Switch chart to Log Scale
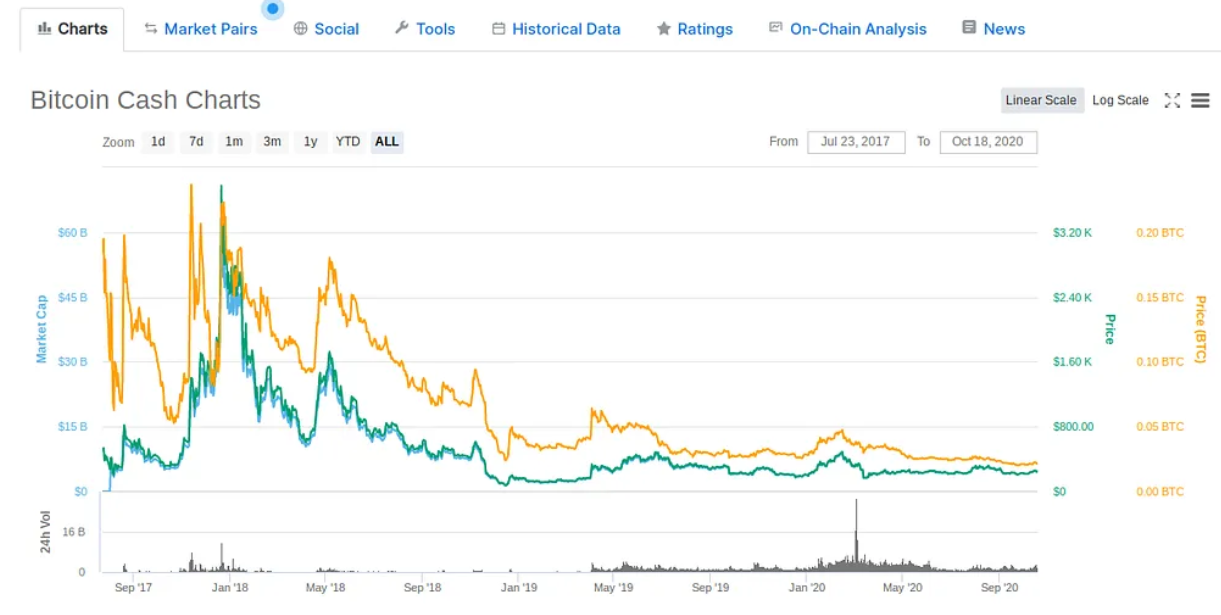Image resolution: width=1221 pixels, height=615 pixels. pyautogui.click(x=1120, y=100)
